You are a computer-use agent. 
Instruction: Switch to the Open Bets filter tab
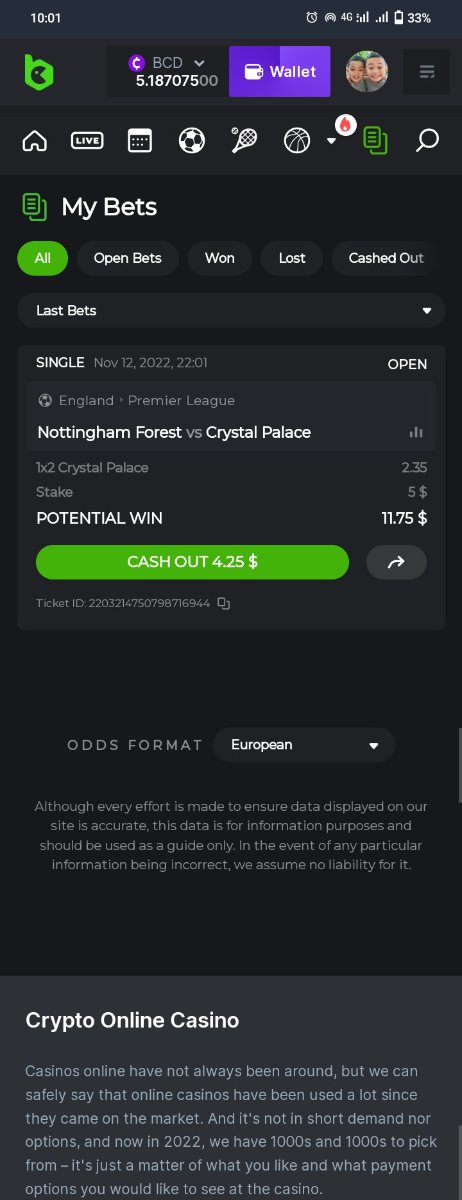[x=127, y=258]
